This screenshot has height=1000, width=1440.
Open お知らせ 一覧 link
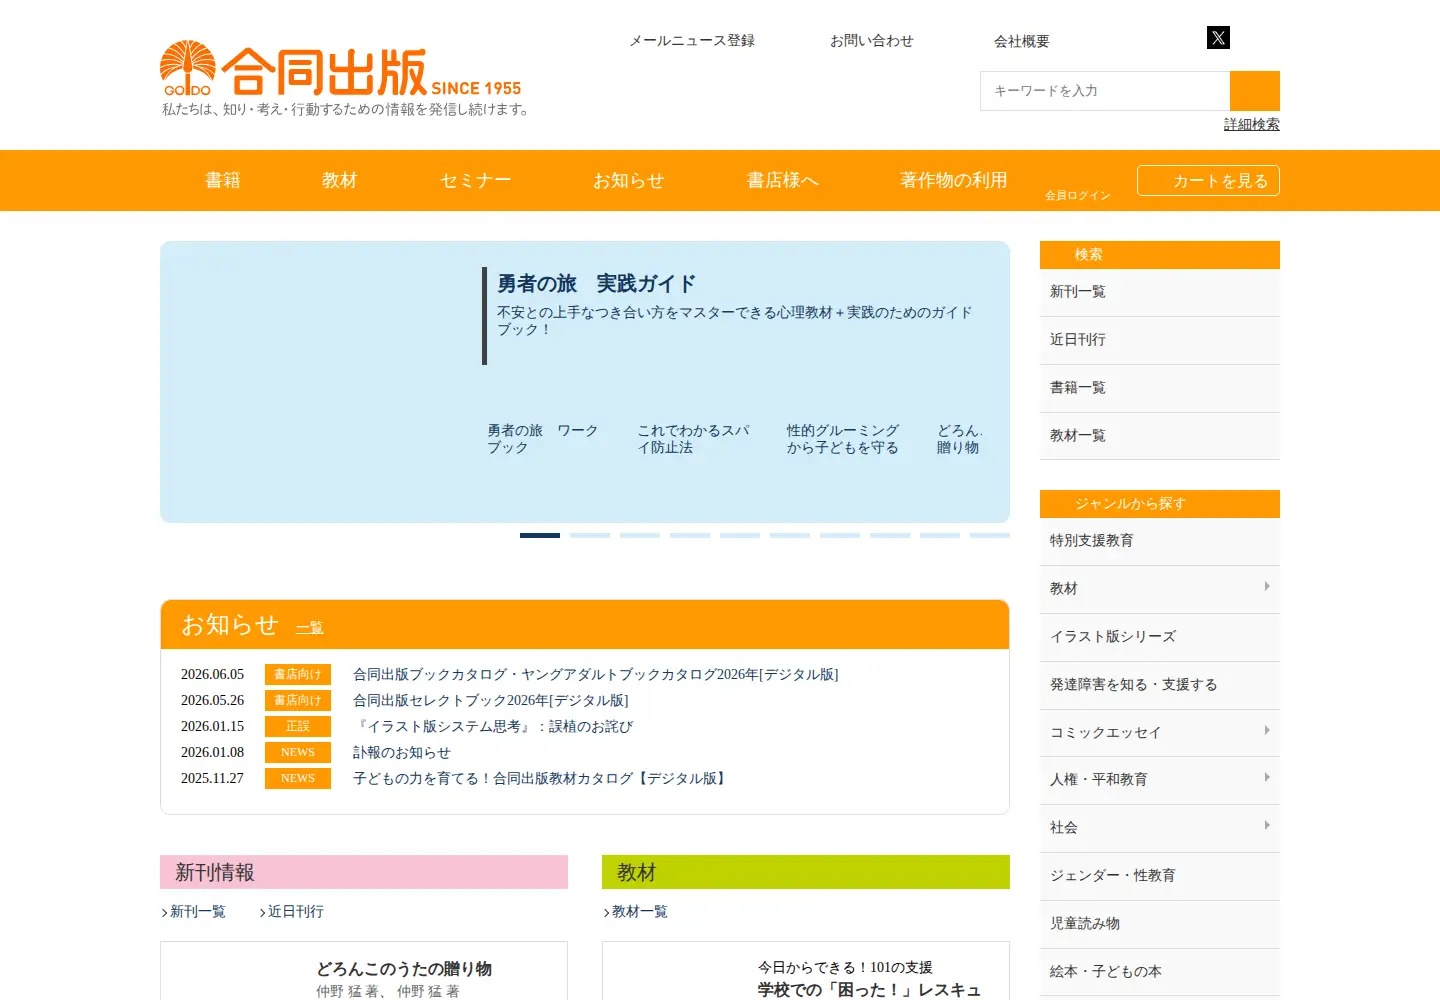pyautogui.click(x=309, y=628)
